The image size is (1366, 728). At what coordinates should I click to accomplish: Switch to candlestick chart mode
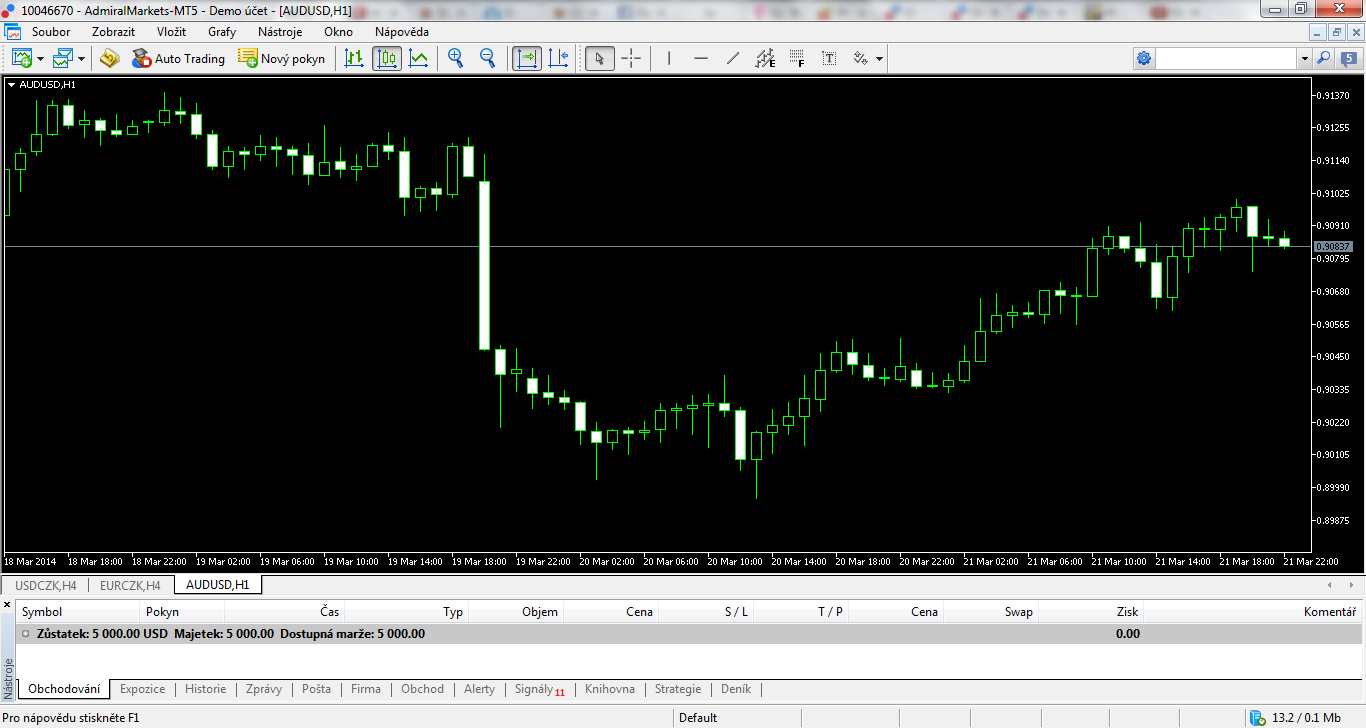click(x=387, y=58)
